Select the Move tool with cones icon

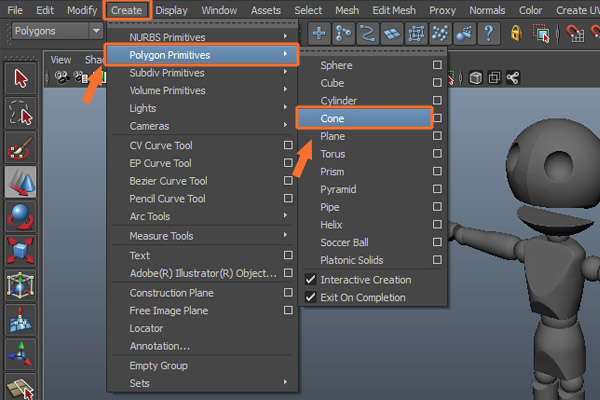(21, 182)
